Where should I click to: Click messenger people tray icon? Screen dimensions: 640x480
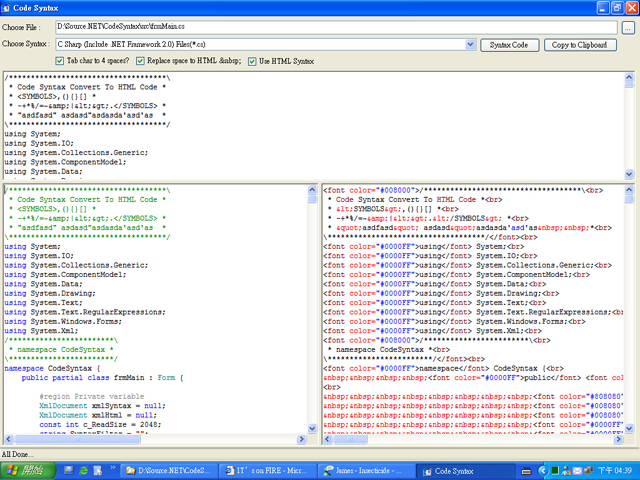point(566,471)
